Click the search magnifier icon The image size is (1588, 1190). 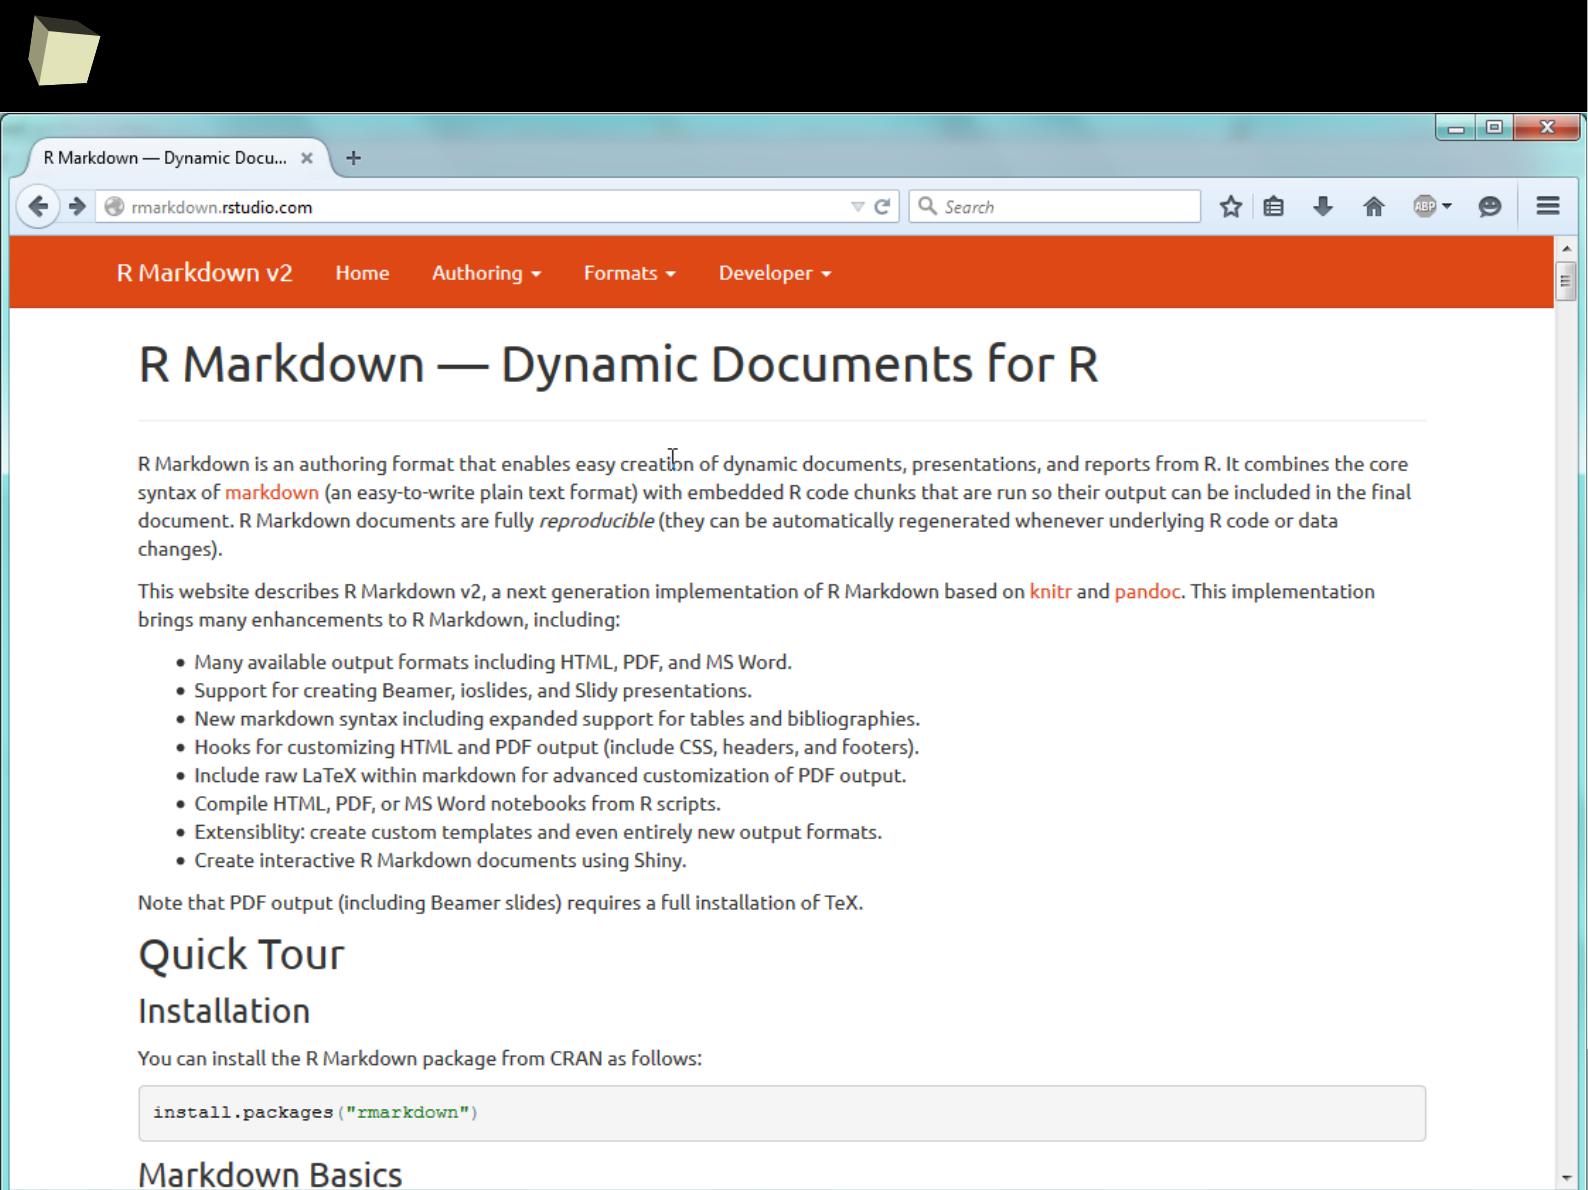pyautogui.click(x=928, y=206)
